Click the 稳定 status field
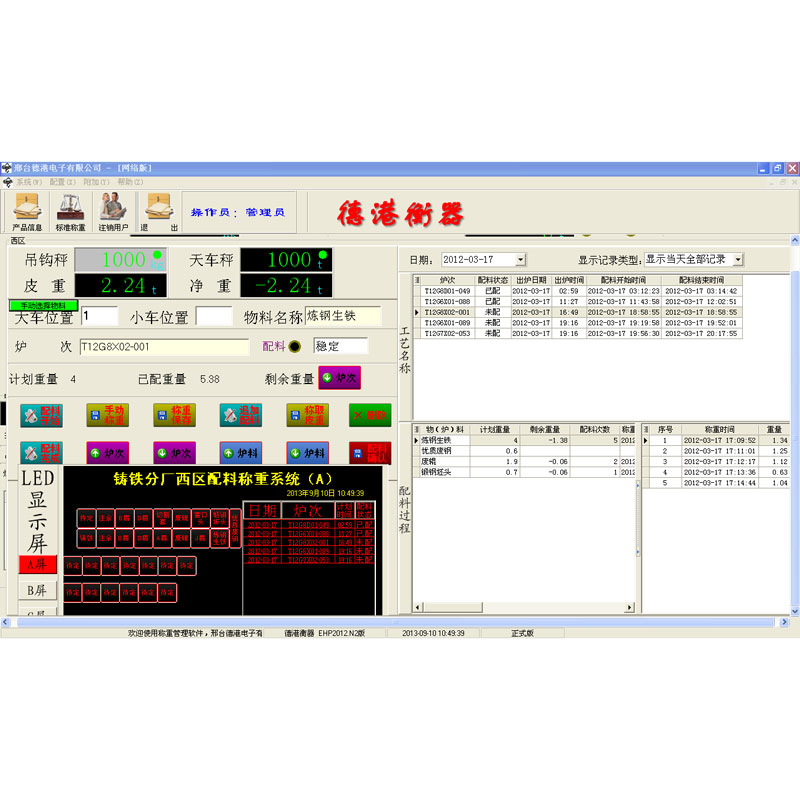 [x=340, y=346]
